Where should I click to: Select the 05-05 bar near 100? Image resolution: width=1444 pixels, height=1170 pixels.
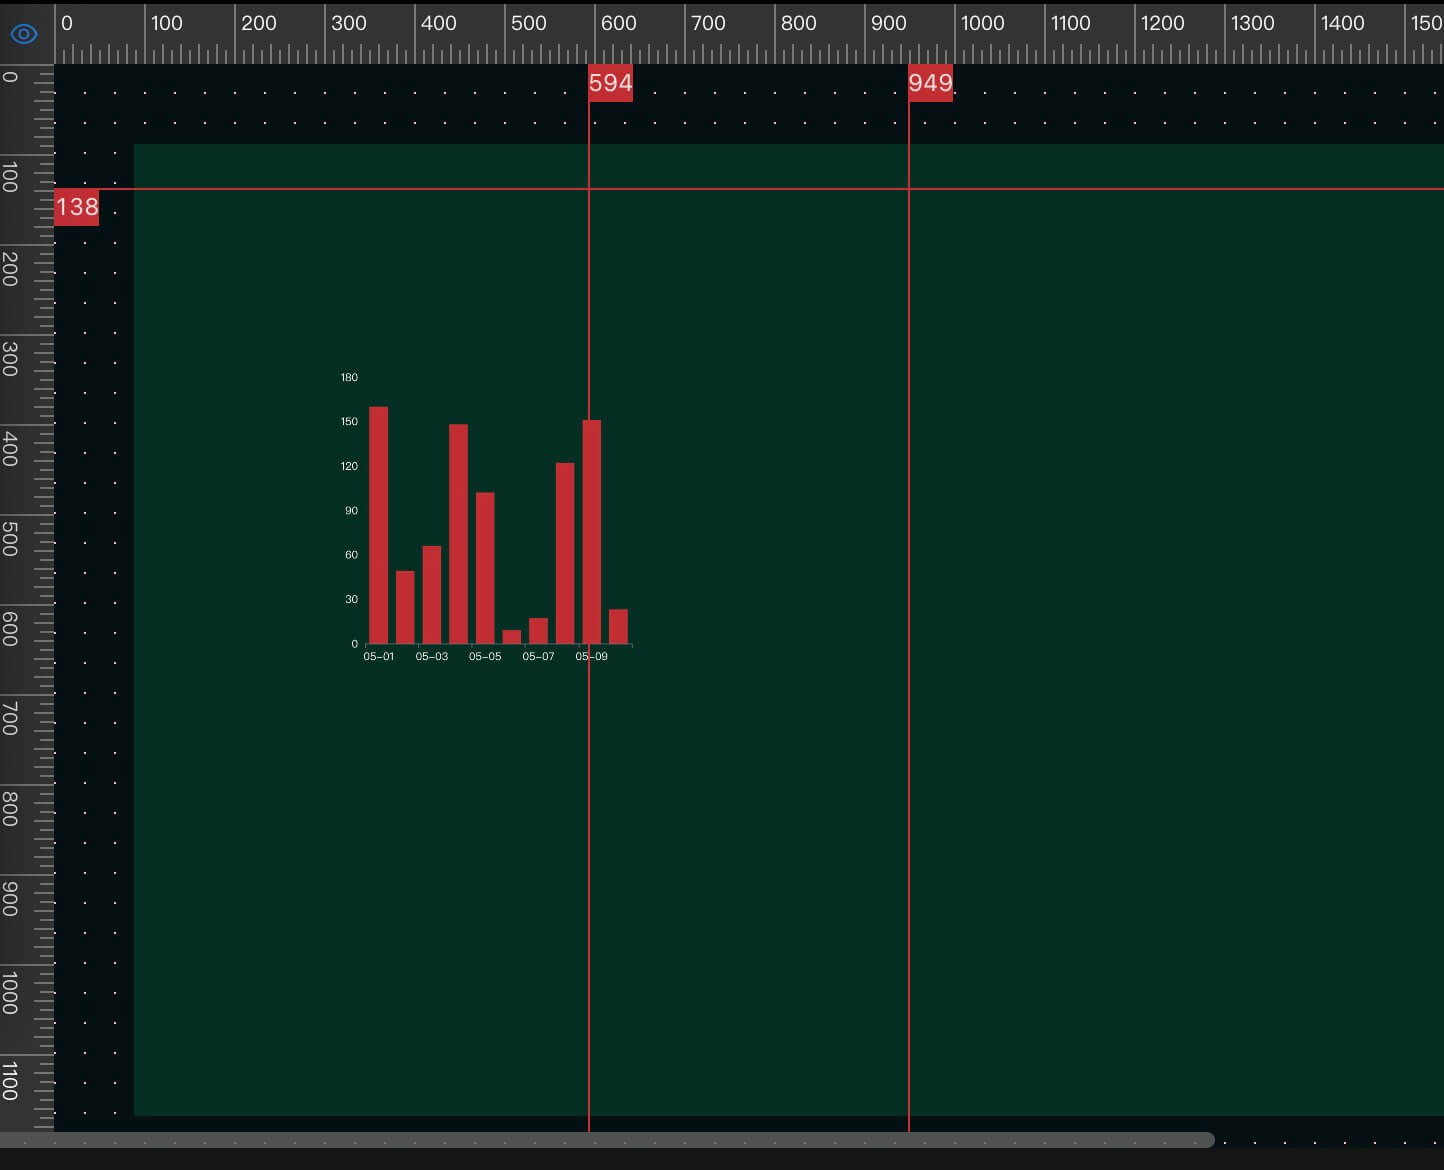485,568
